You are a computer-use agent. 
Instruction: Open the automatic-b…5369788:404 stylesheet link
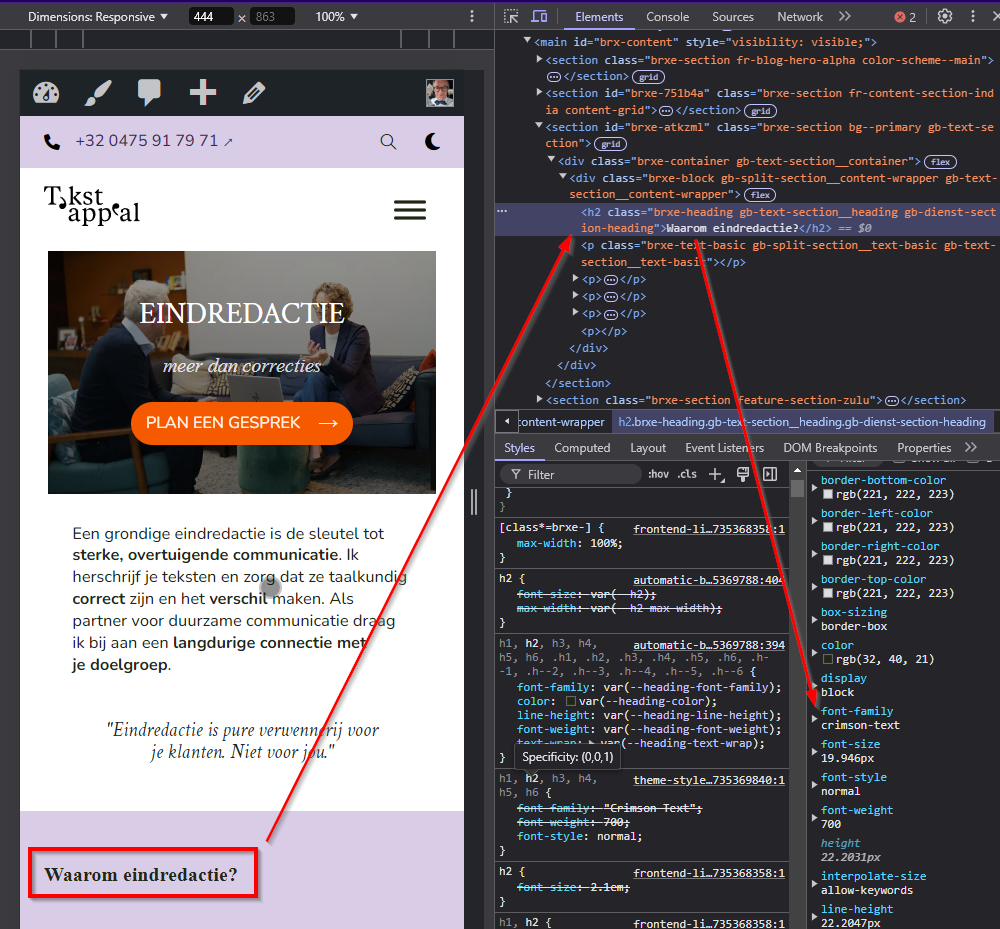click(x=709, y=580)
